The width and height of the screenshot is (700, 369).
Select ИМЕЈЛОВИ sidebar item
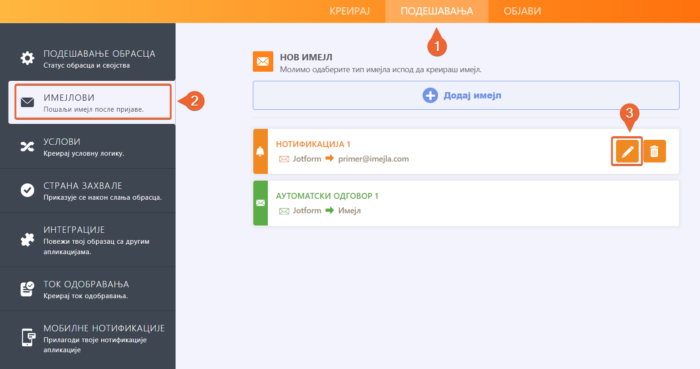(x=92, y=102)
